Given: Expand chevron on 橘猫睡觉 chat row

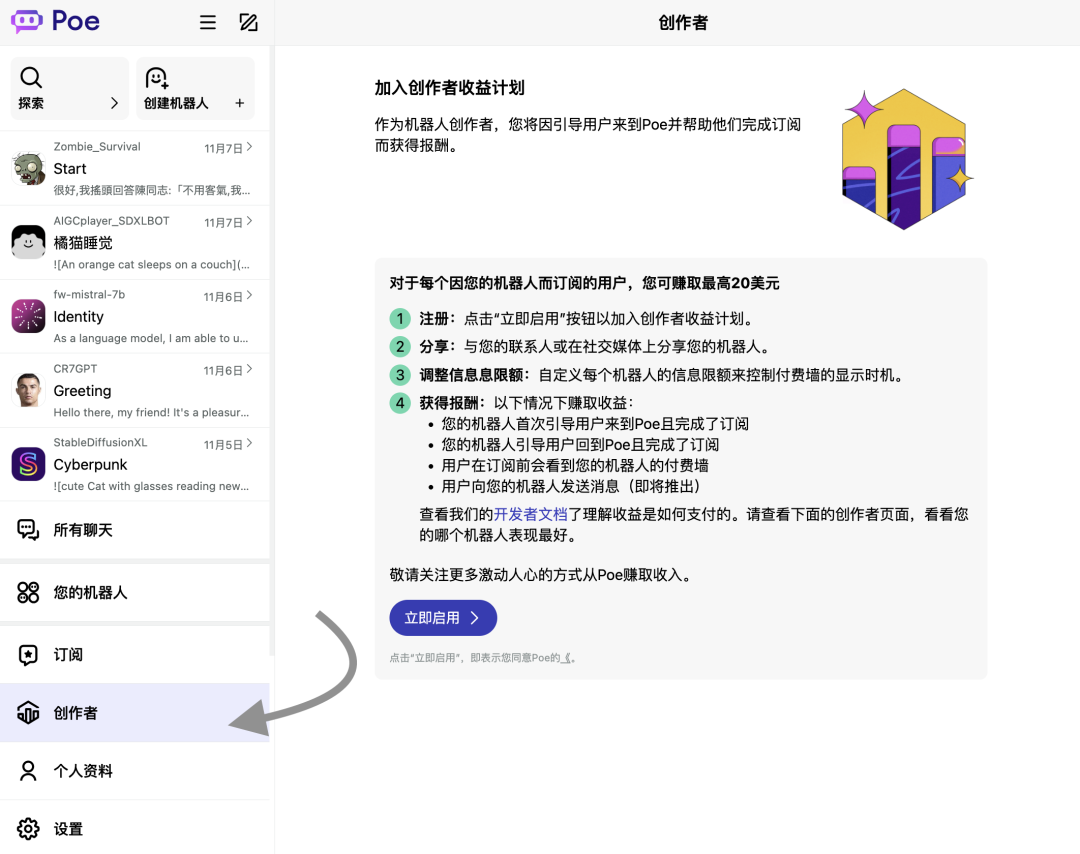Looking at the screenshot, I should [x=249, y=221].
